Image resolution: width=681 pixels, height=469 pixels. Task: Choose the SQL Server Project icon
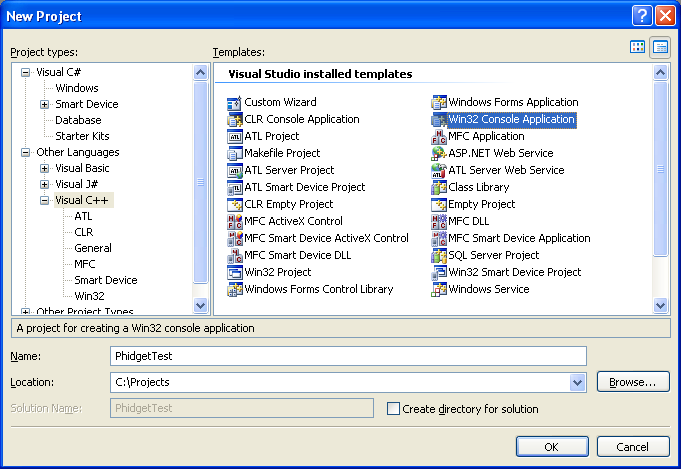pyautogui.click(x=439, y=255)
